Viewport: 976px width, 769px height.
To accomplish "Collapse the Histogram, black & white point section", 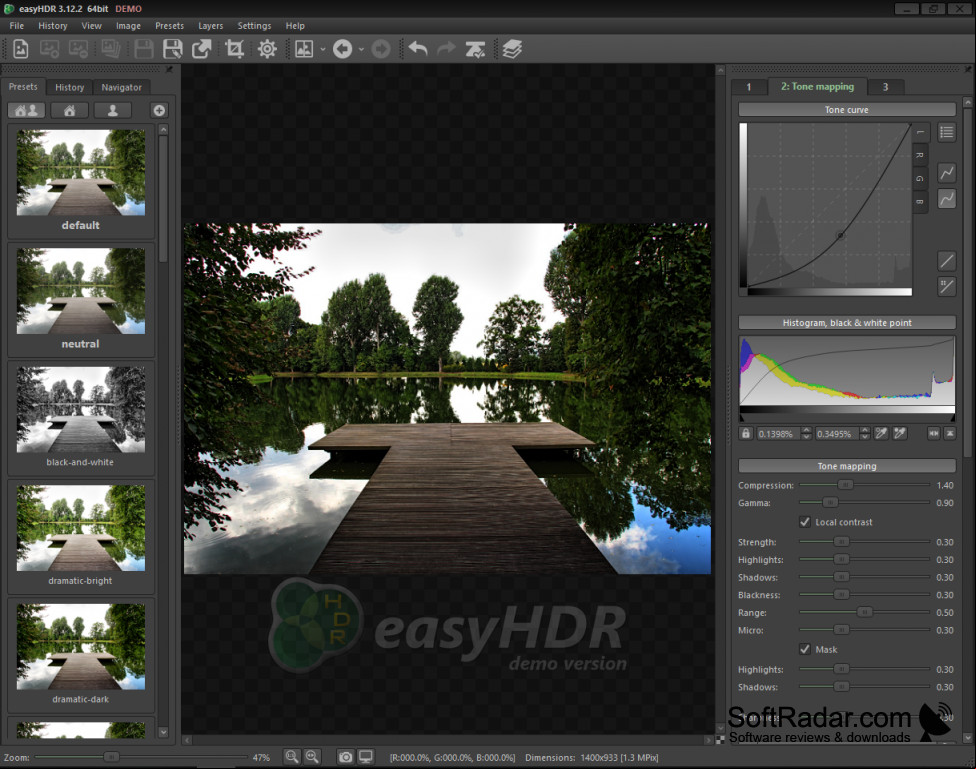I will coord(847,323).
